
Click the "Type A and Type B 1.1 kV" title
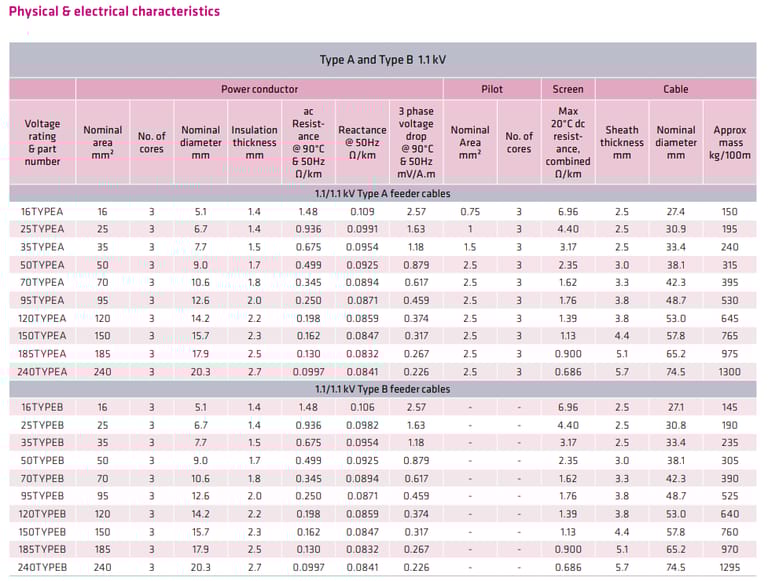pos(383,60)
